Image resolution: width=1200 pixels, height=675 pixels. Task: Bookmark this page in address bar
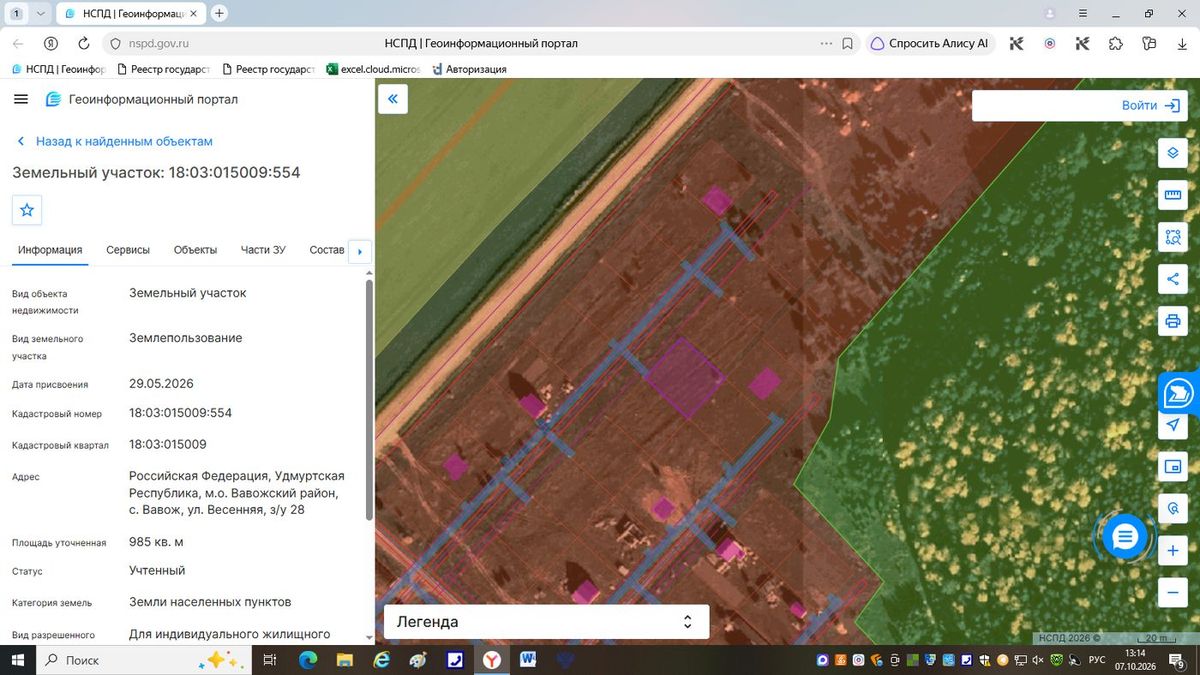847,43
